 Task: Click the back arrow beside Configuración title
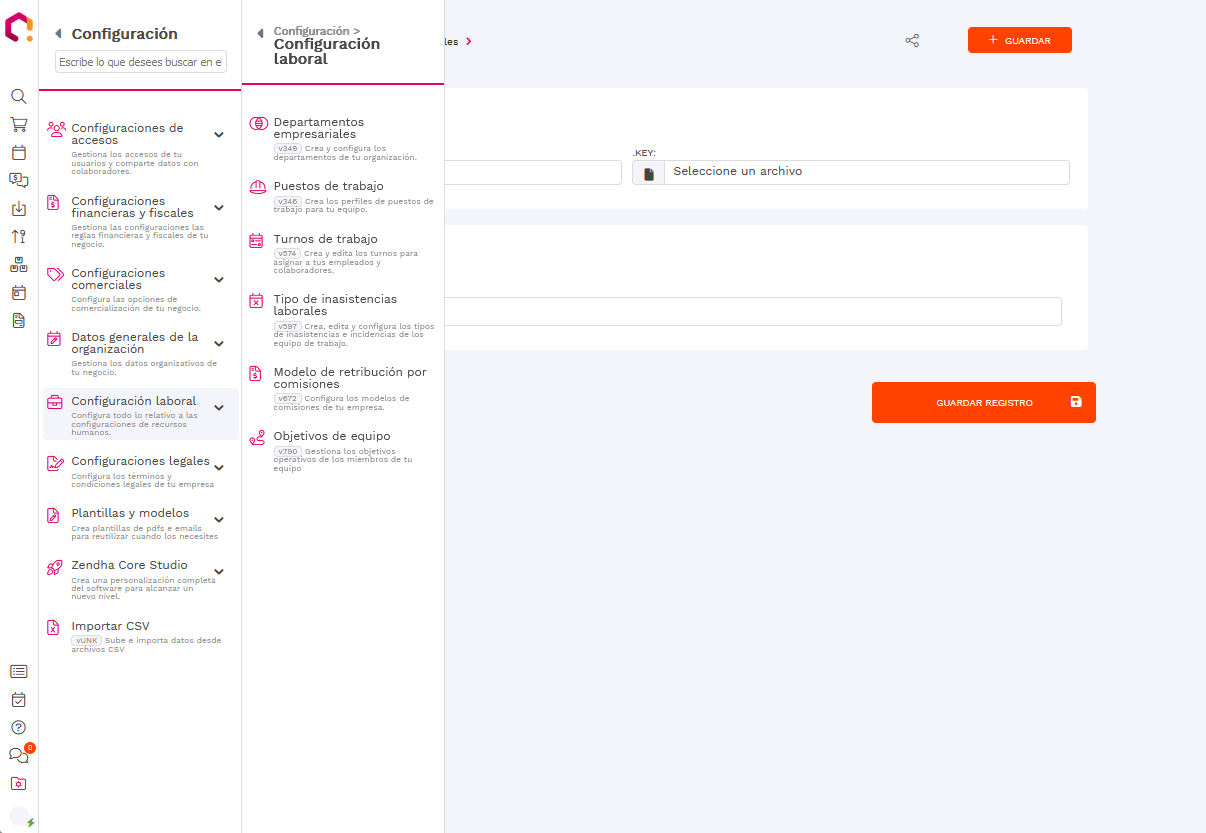pos(58,34)
